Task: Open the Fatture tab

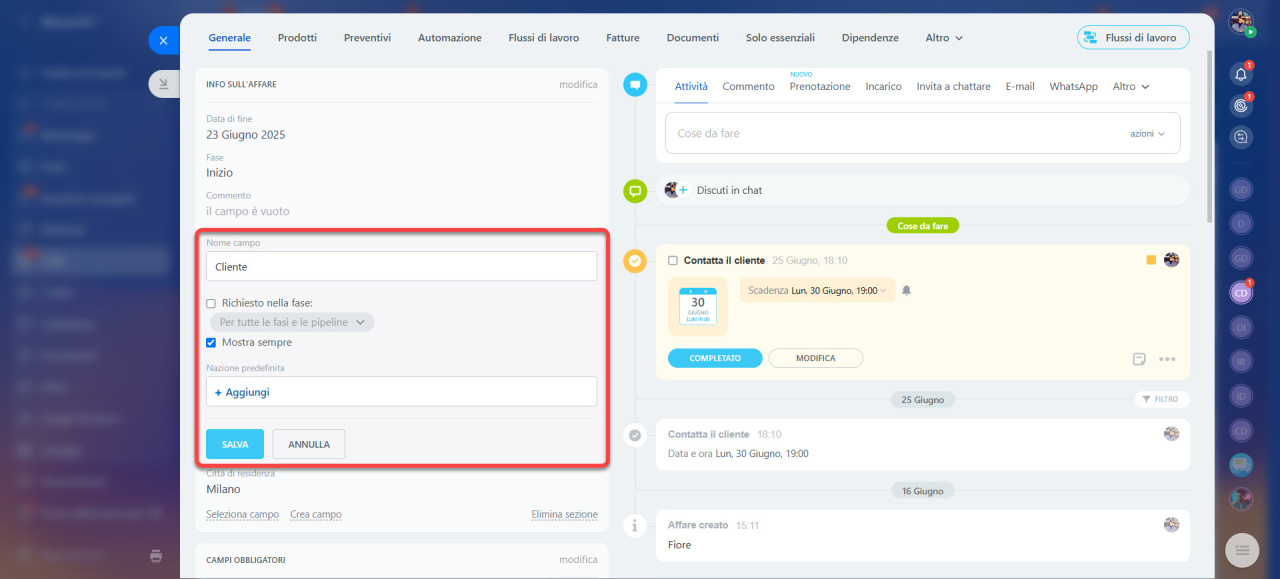Action: [623, 38]
